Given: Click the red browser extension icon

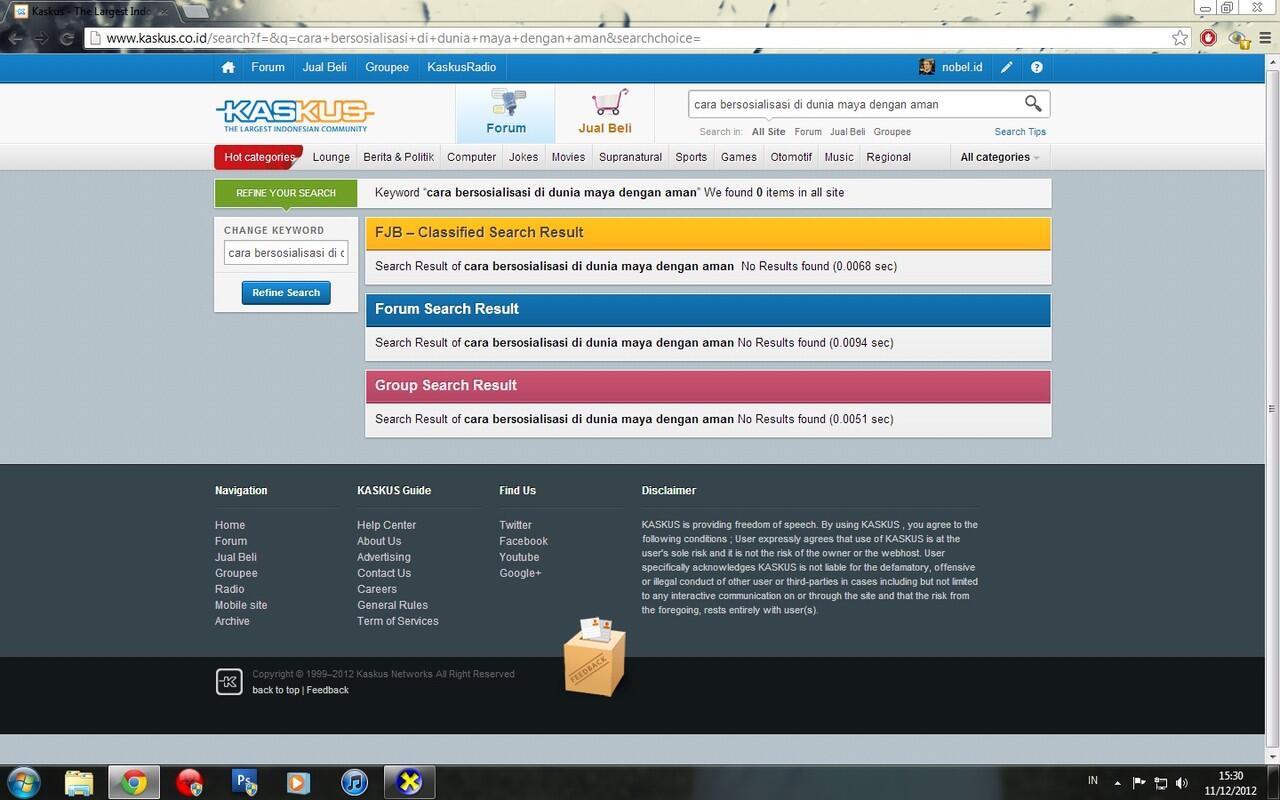Looking at the screenshot, I should (1209, 38).
